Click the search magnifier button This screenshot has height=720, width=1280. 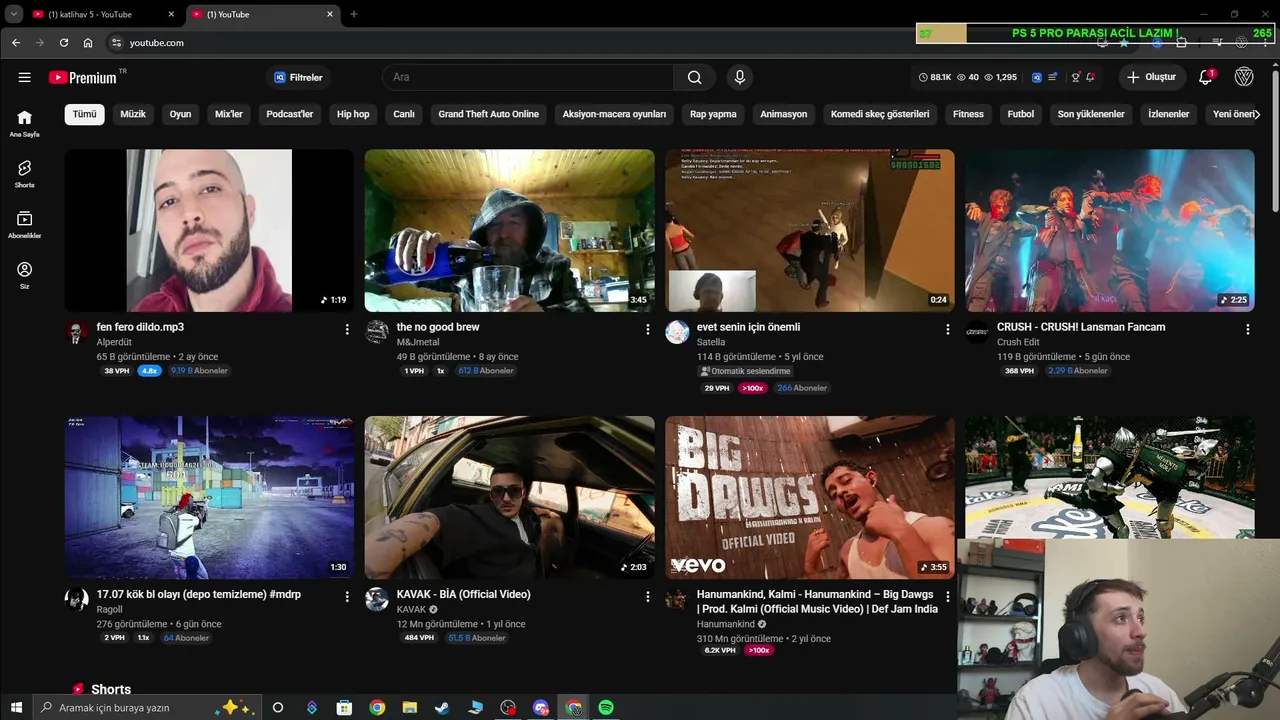694,77
